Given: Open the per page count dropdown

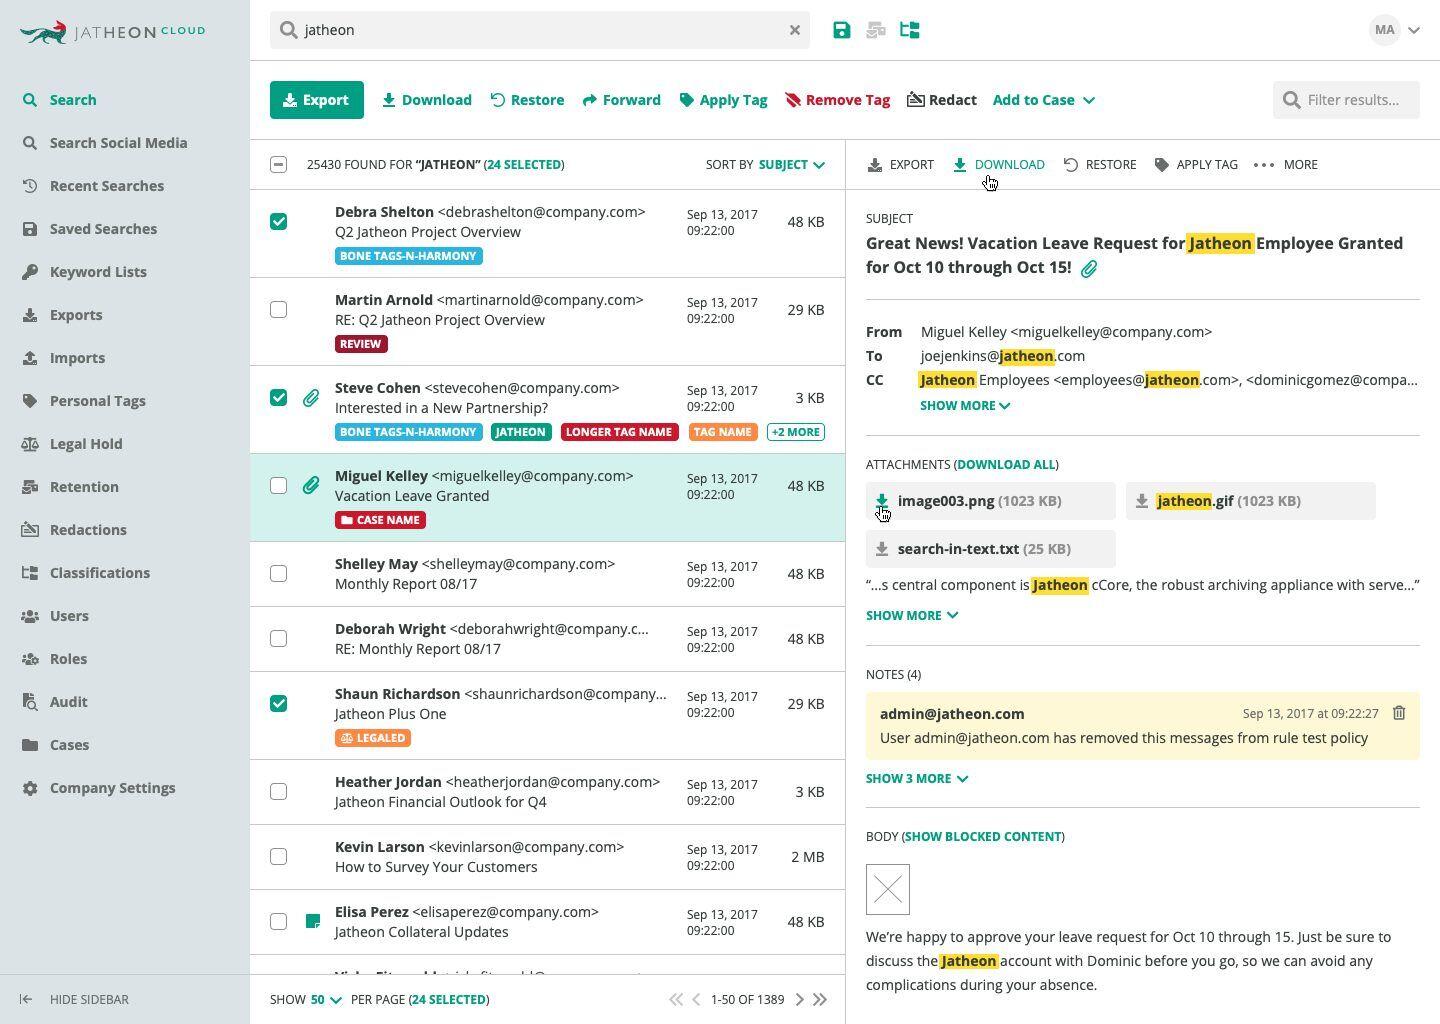Looking at the screenshot, I should (x=326, y=999).
